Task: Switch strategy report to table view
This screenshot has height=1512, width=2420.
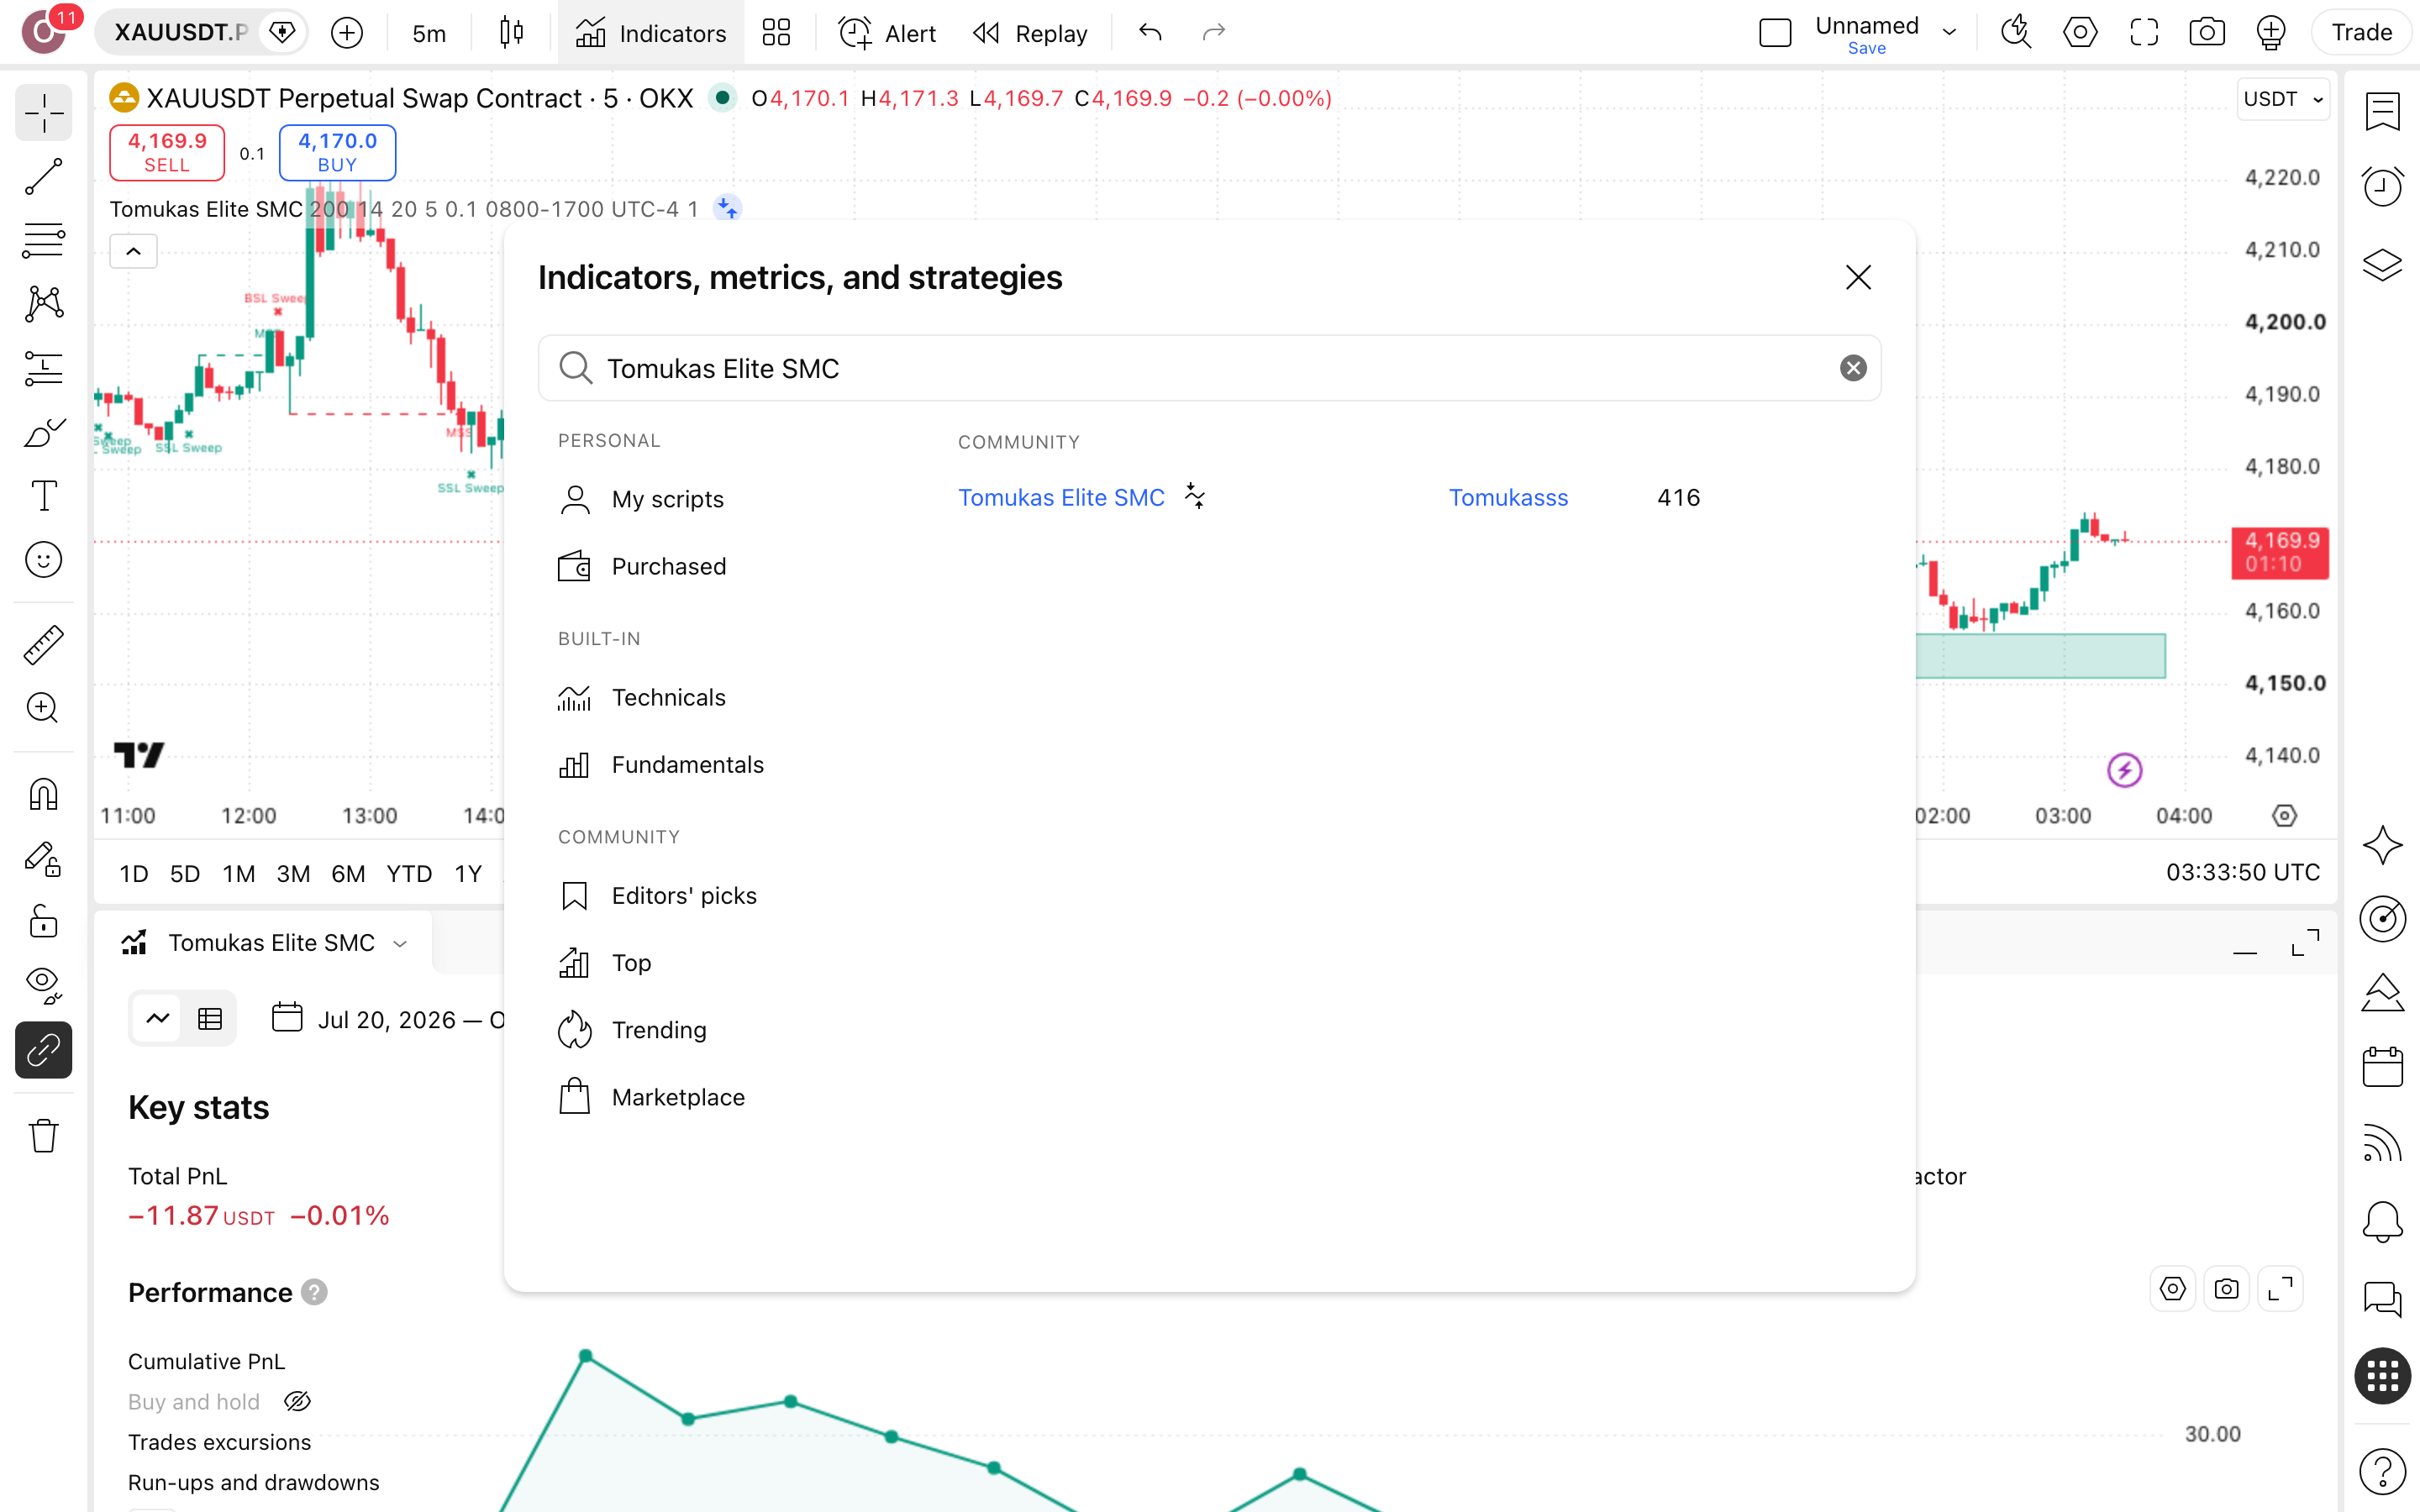Action: [210, 1019]
